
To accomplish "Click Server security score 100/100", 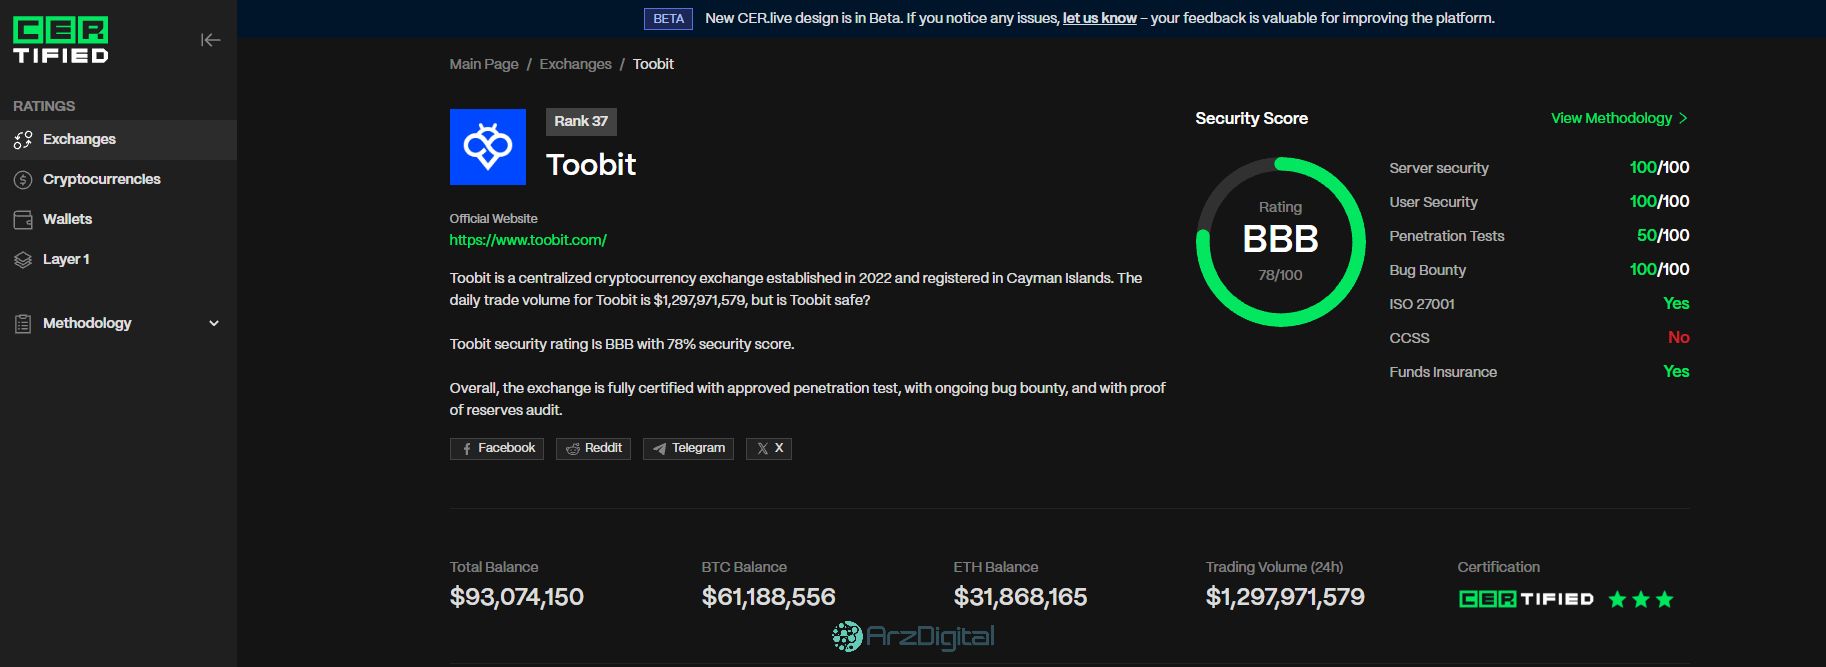I will point(1659,167).
